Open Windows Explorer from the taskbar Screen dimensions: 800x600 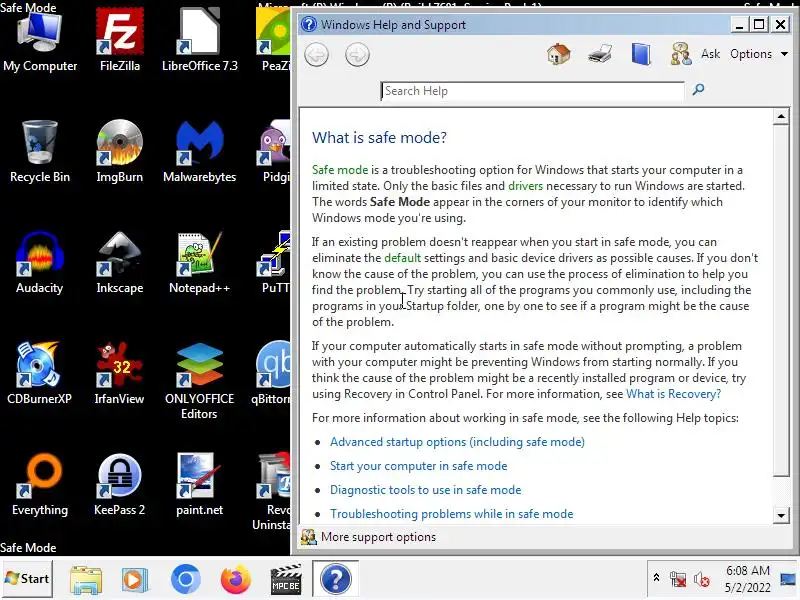(86, 580)
